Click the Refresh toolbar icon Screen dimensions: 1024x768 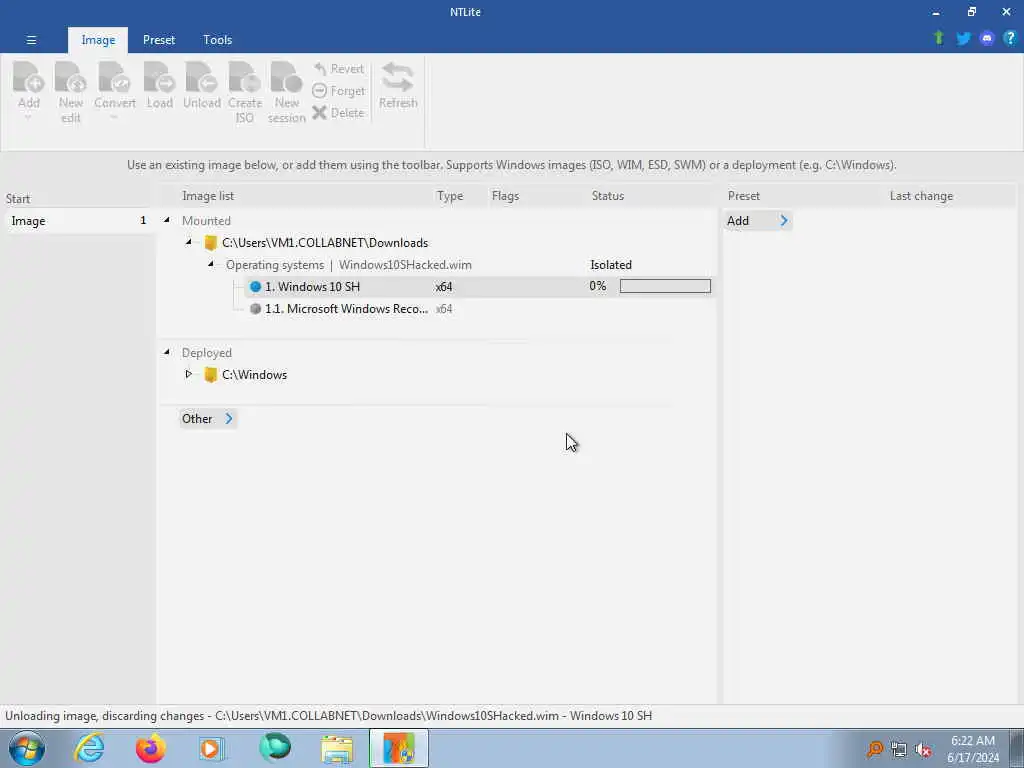coord(398,85)
